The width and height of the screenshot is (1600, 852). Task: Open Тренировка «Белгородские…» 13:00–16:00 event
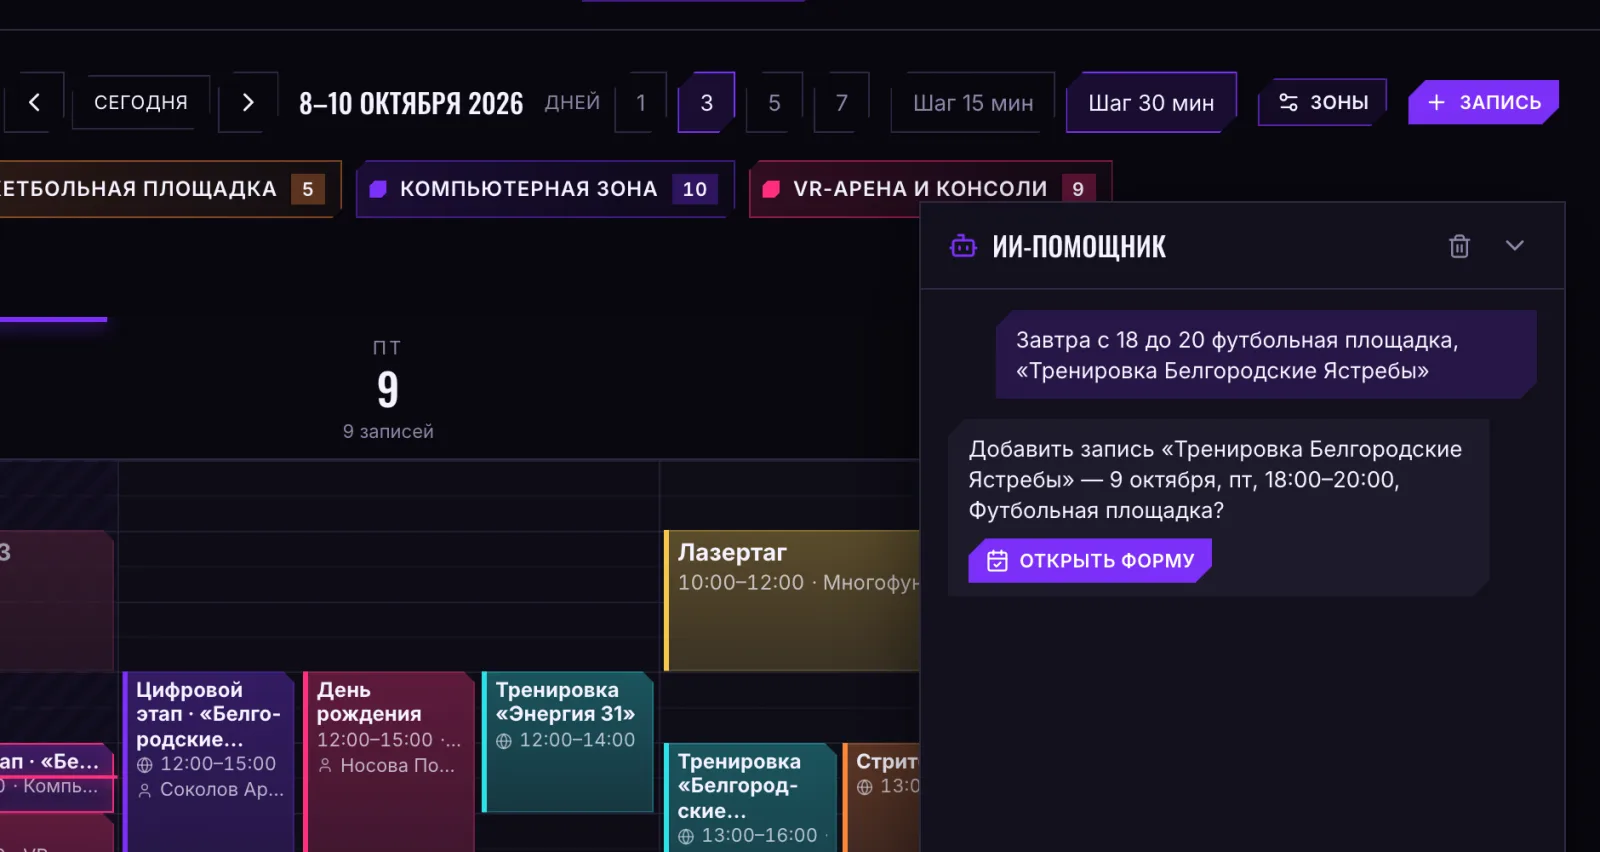point(750,798)
